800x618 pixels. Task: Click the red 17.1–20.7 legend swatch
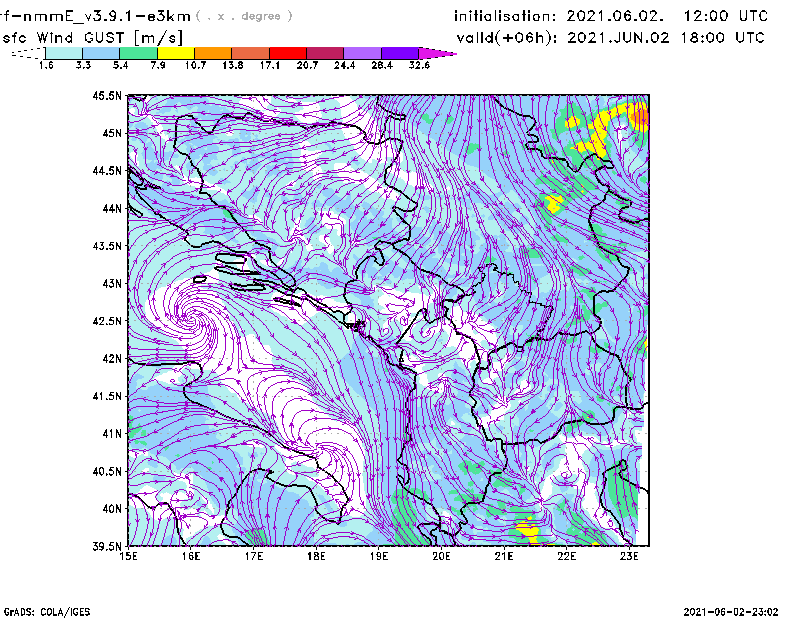288,53
